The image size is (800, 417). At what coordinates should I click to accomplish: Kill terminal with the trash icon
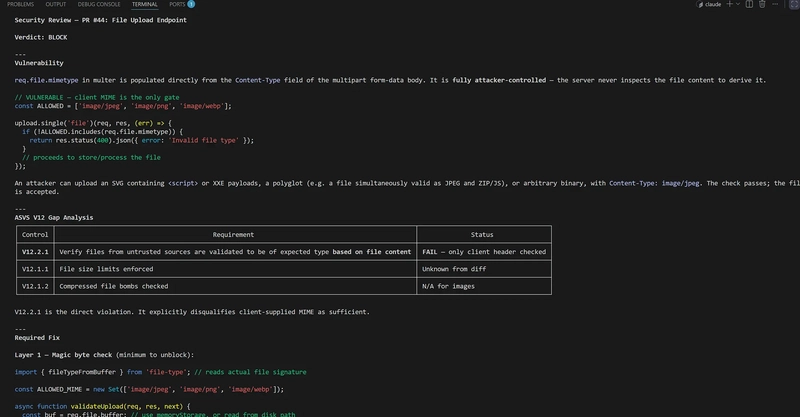click(x=762, y=4)
